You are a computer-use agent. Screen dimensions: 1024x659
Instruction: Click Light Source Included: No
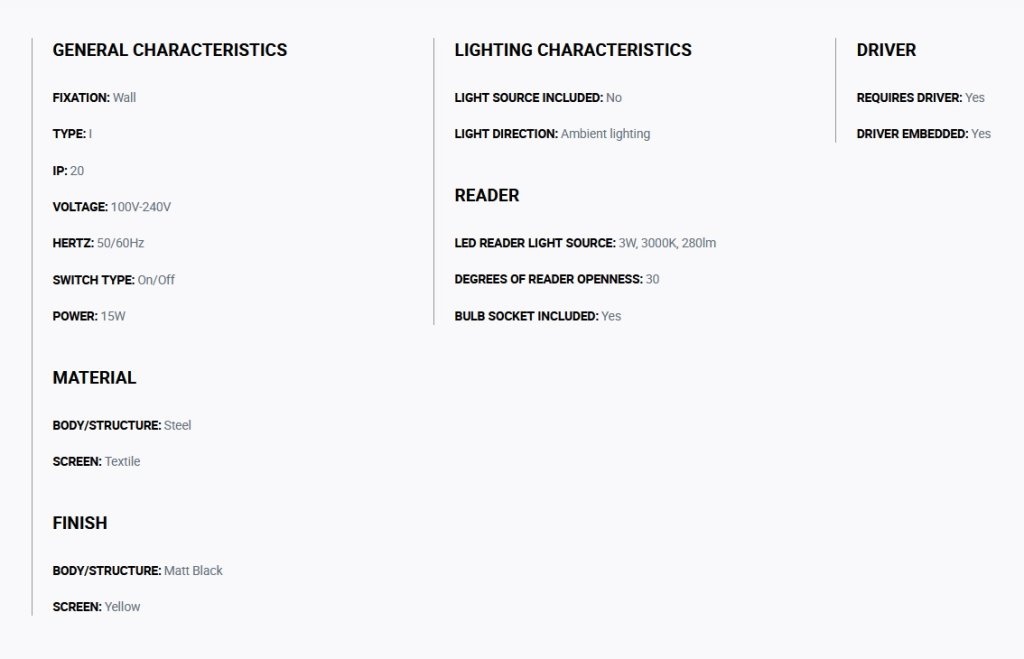coord(538,98)
